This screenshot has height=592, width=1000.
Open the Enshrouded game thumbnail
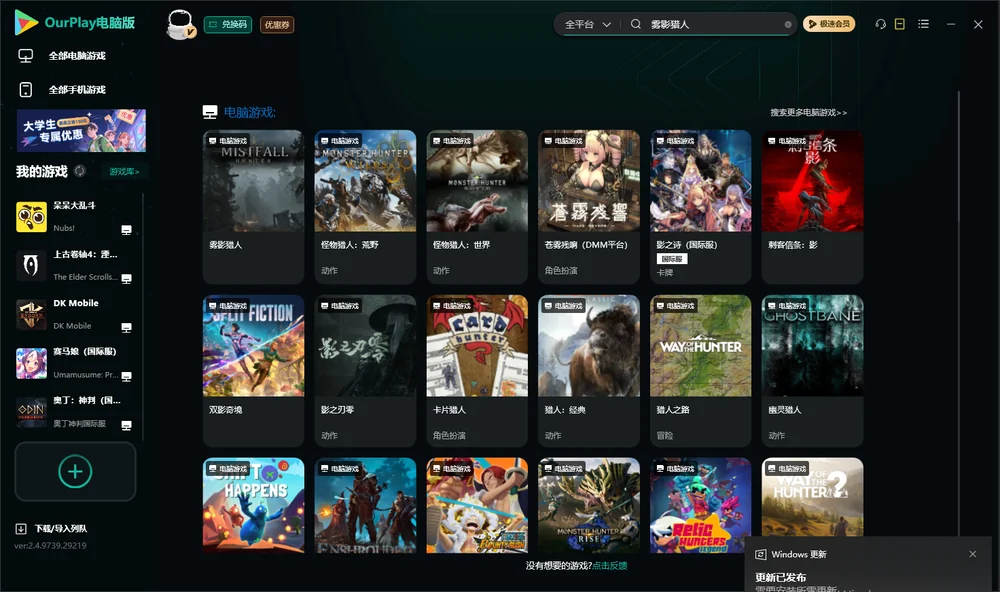(x=365, y=505)
